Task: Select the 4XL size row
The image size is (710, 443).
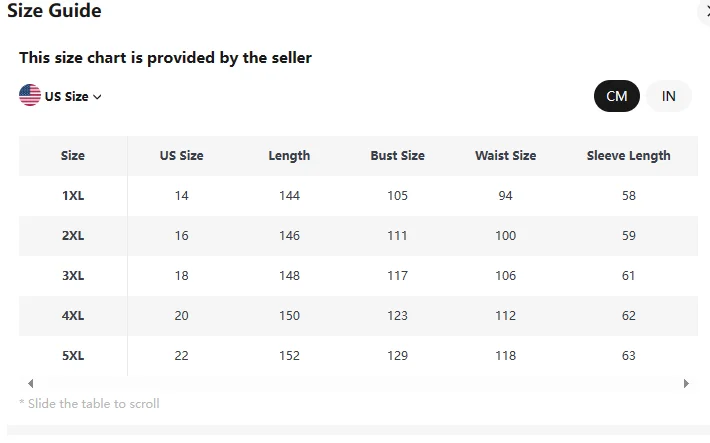Action: point(73,316)
